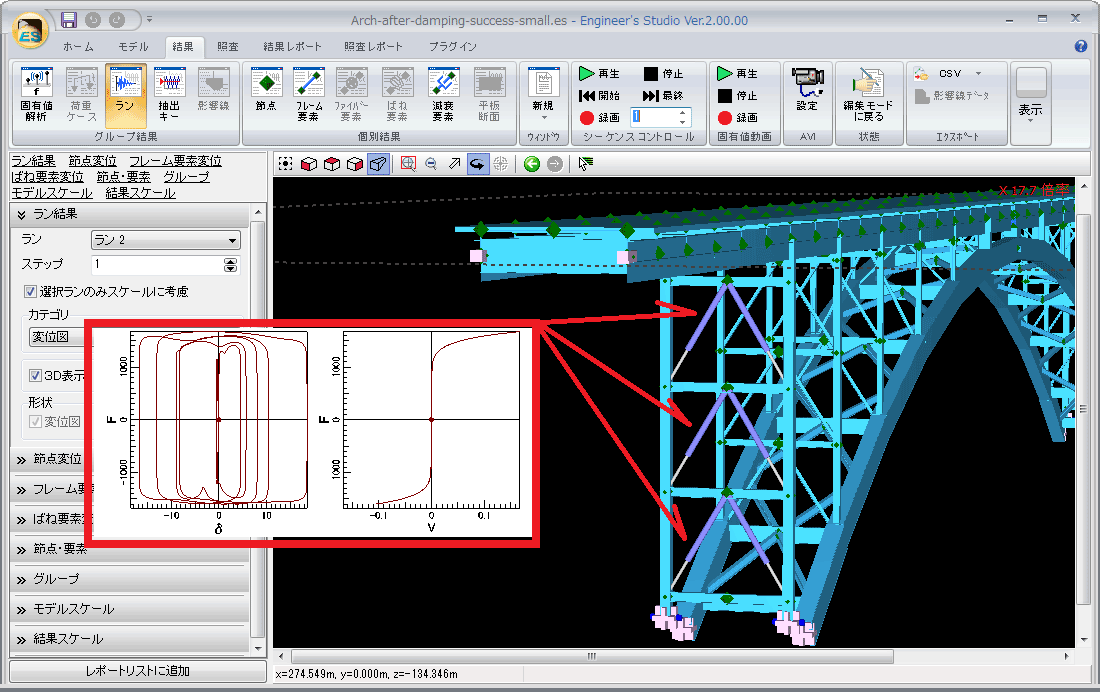Click the 節点・要素 link

tap(123, 177)
